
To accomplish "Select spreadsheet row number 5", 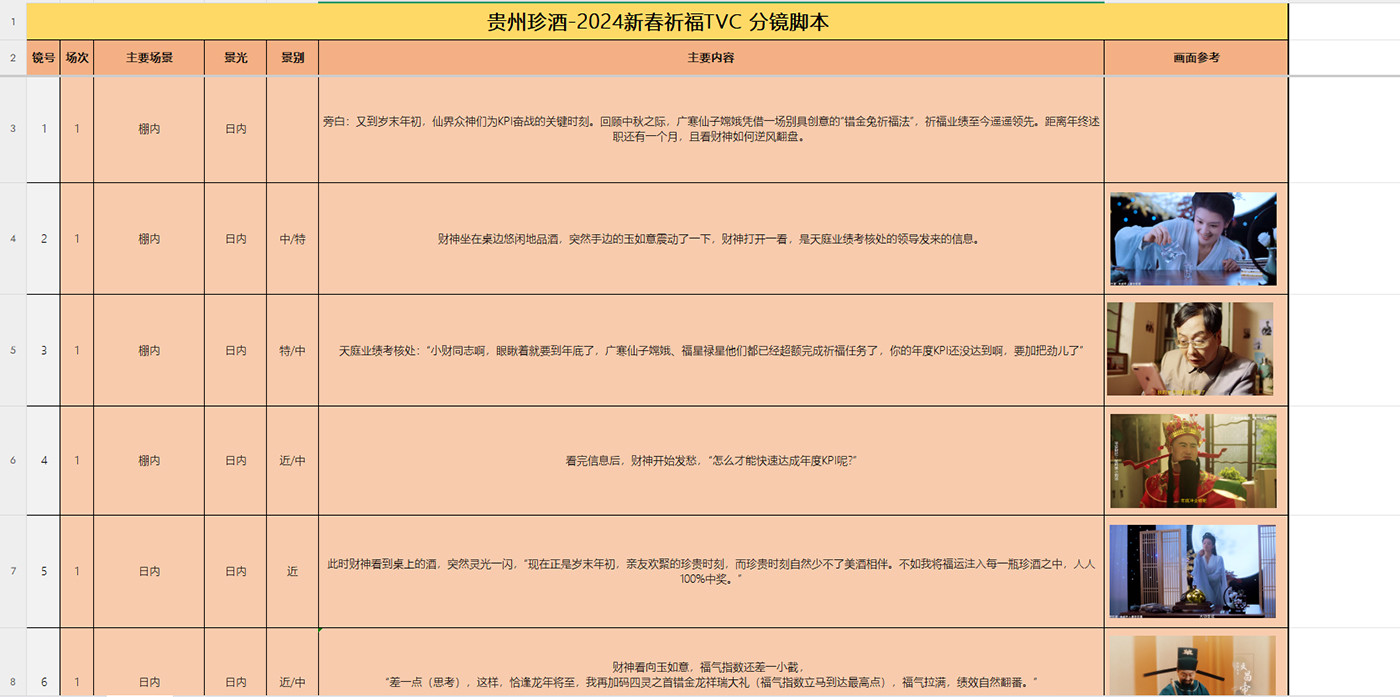I will tap(13, 350).
